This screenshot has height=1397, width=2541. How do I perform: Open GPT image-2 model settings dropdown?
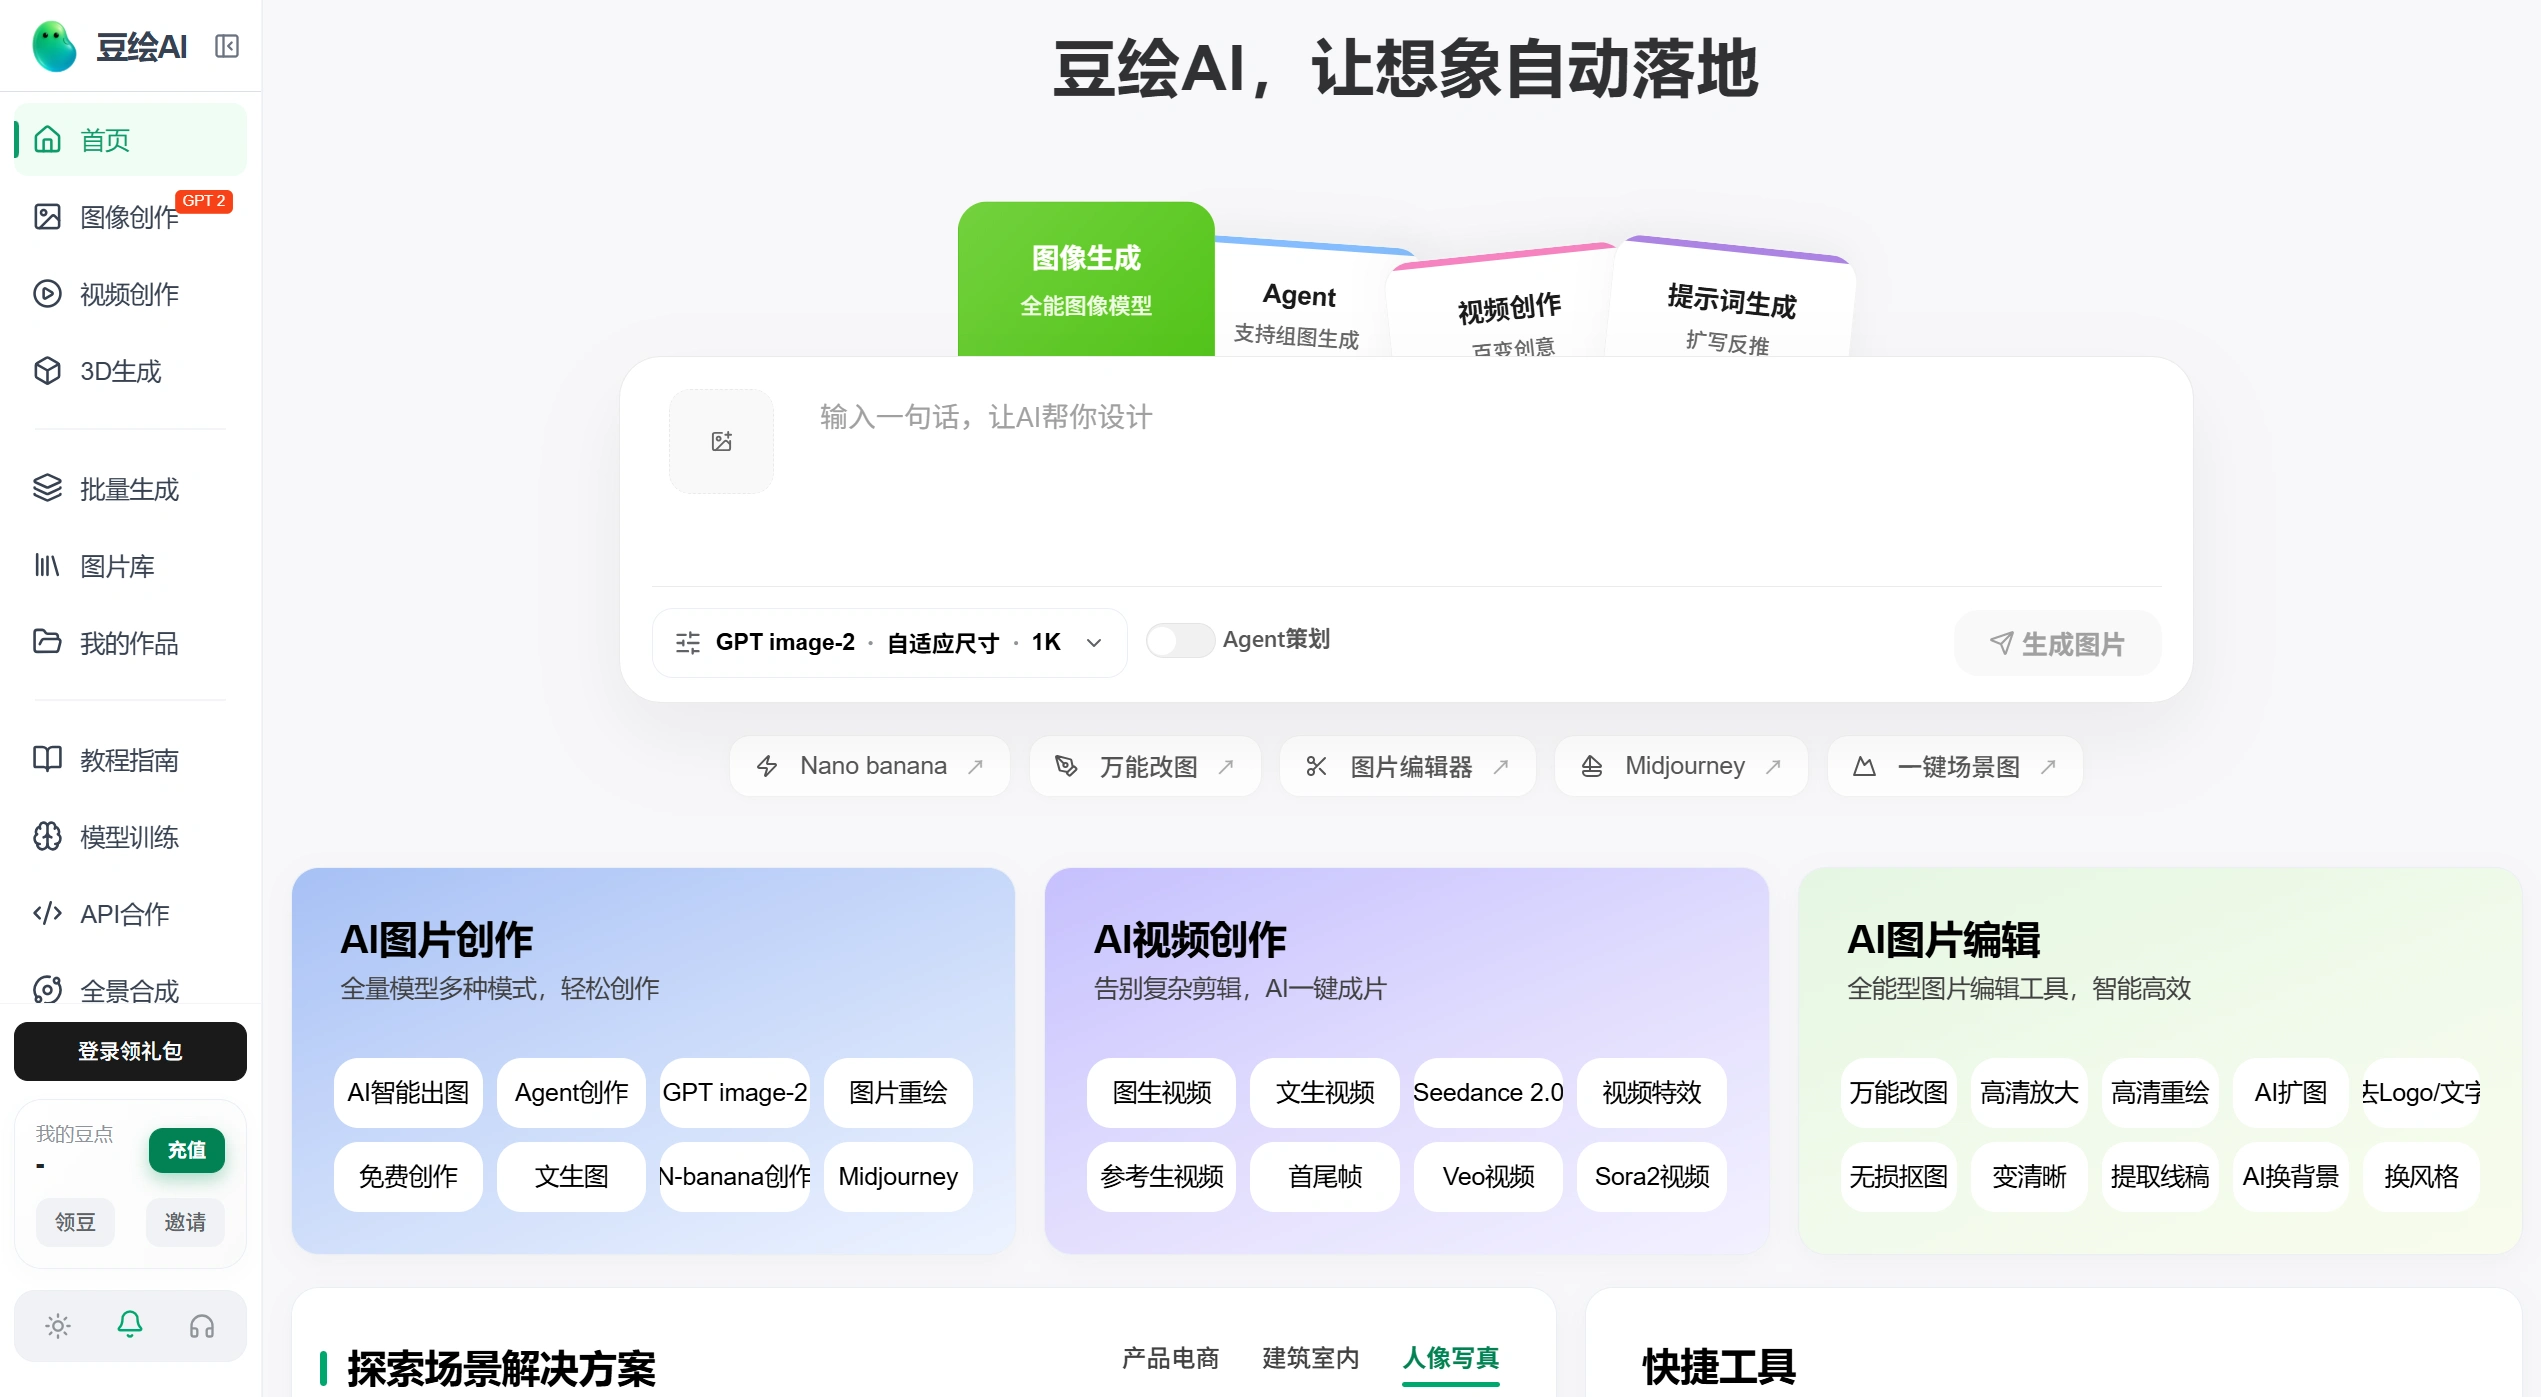coord(889,643)
